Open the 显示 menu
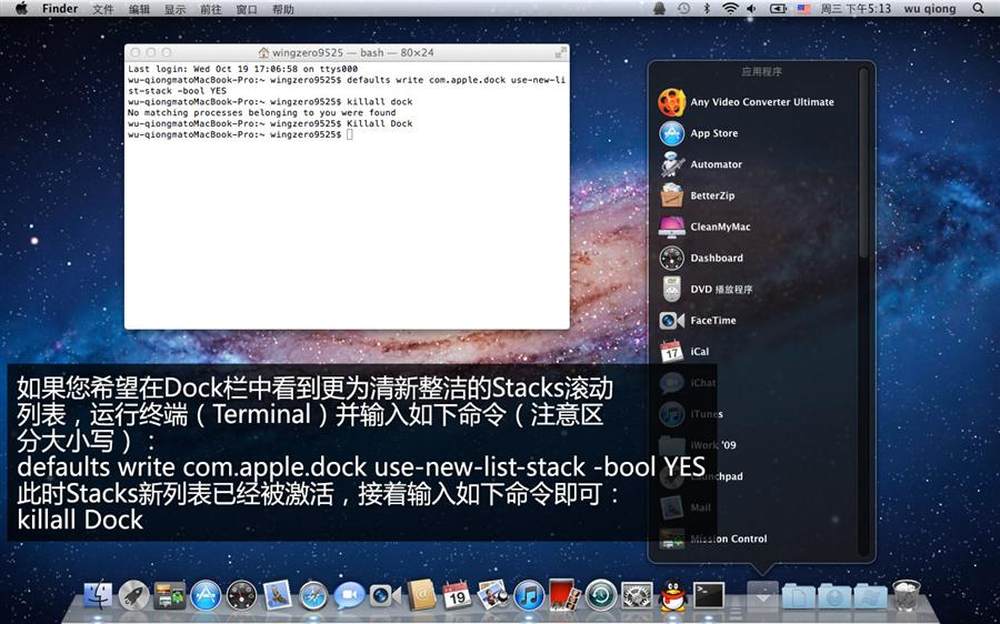Image resolution: width=1000 pixels, height=624 pixels. 175,9
